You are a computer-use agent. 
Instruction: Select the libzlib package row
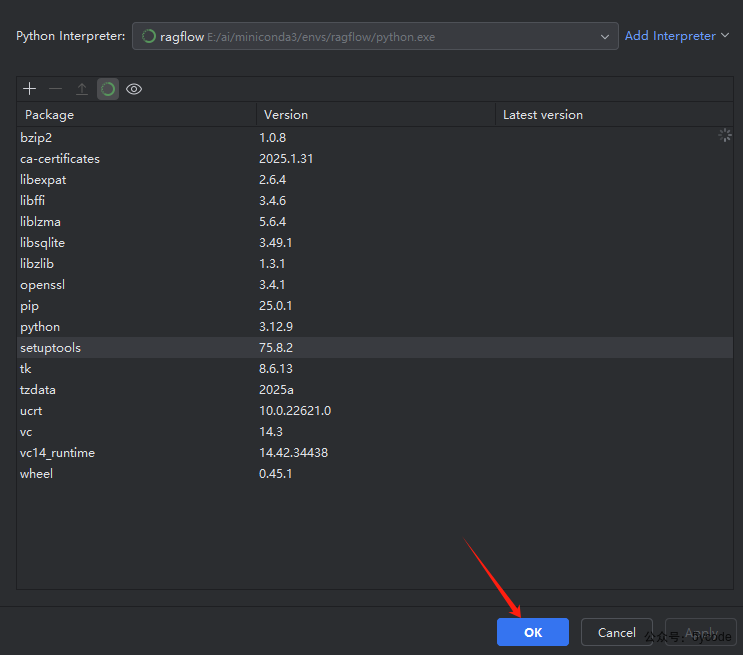[375, 264]
